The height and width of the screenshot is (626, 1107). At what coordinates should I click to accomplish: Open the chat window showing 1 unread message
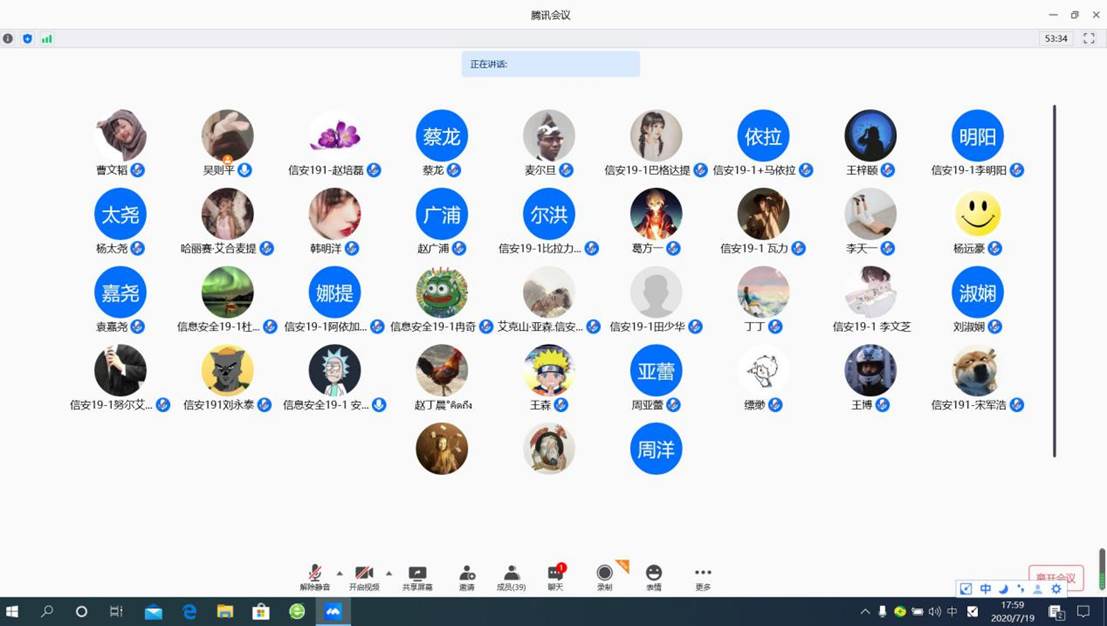click(x=554, y=572)
